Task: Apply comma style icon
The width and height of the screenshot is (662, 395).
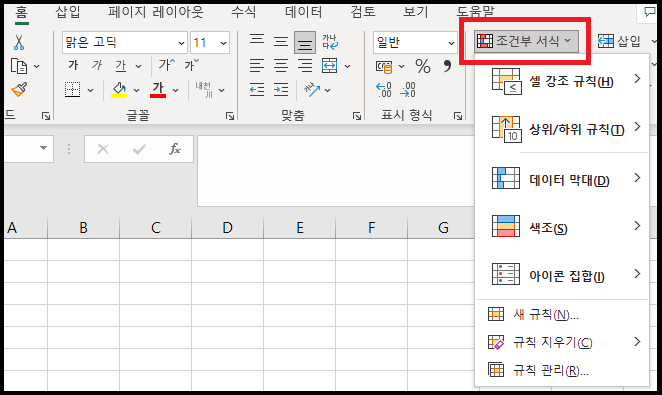Action: pyautogui.click(x=447, y=66)
